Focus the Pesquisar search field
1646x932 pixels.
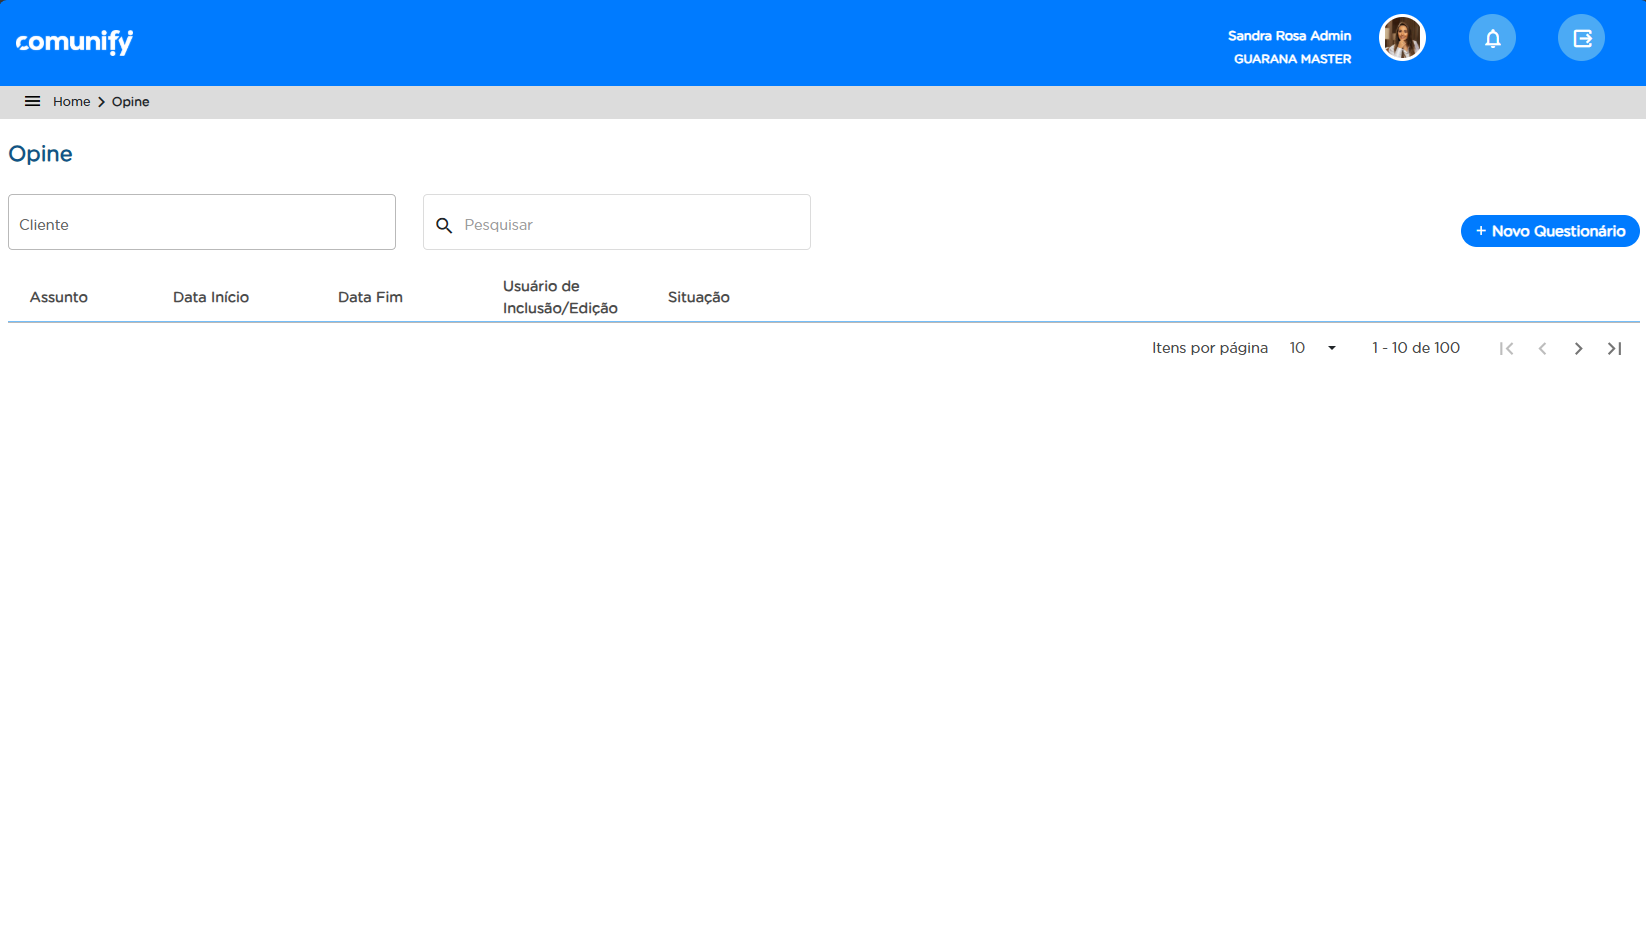[617, 222]
